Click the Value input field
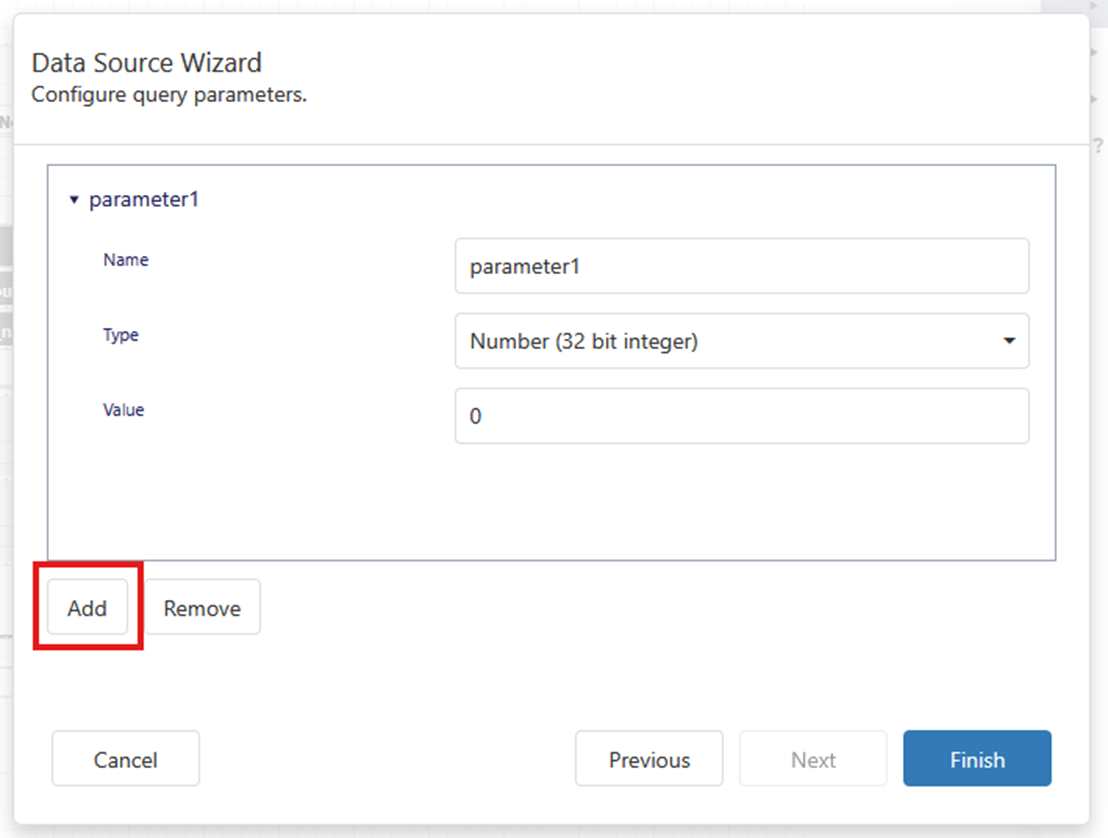 pyautogui.click(x=741, y=416)
